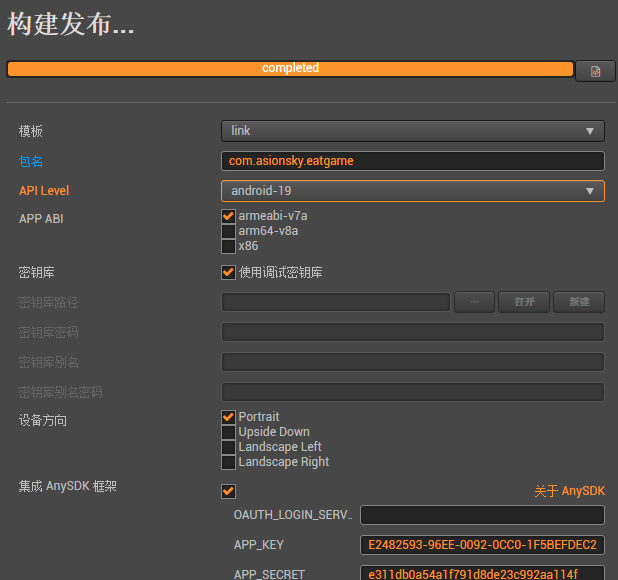Click the APP ABI label
Viewport: 618px width, 580px height.
pos(41,219)
